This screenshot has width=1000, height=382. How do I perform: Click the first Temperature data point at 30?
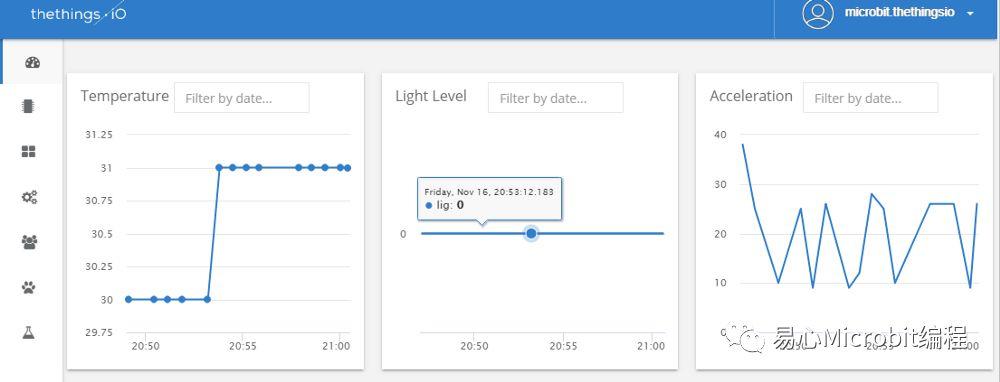pos(128,299)
